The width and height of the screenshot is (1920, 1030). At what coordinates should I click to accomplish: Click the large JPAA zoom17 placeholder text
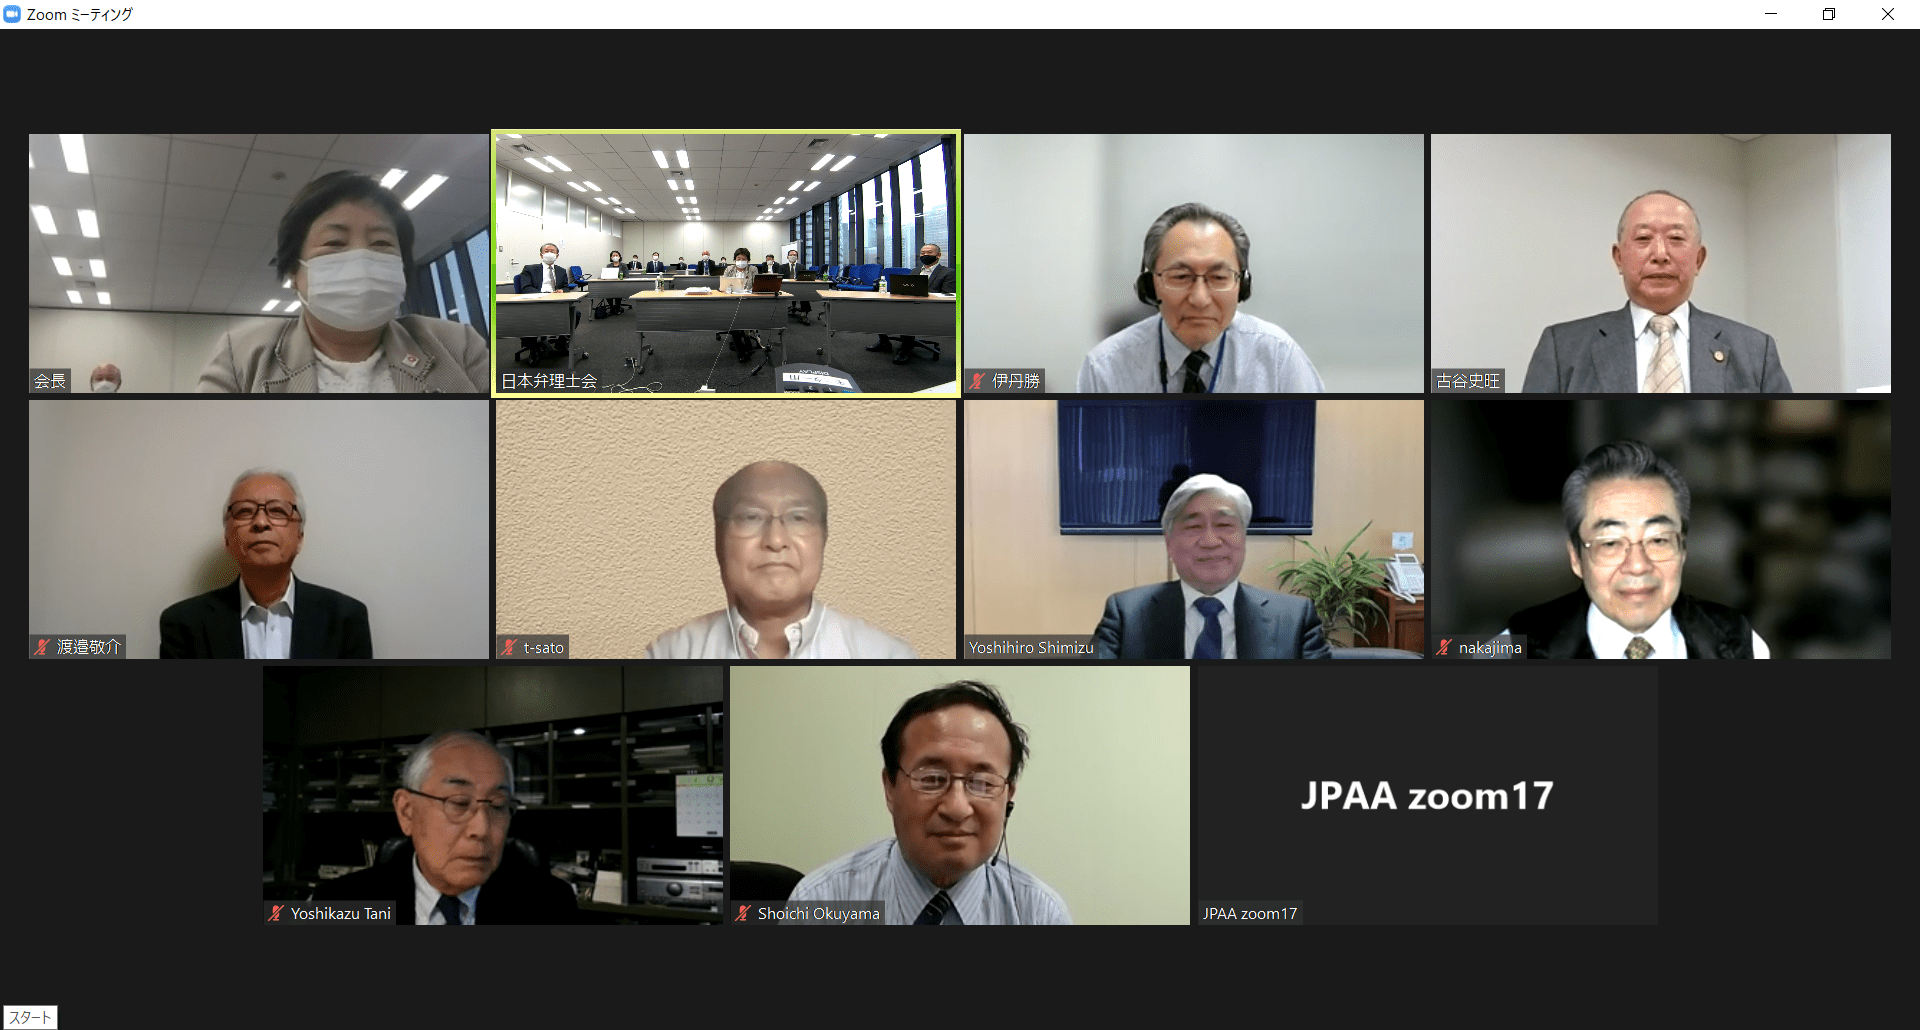(1427, 796)
